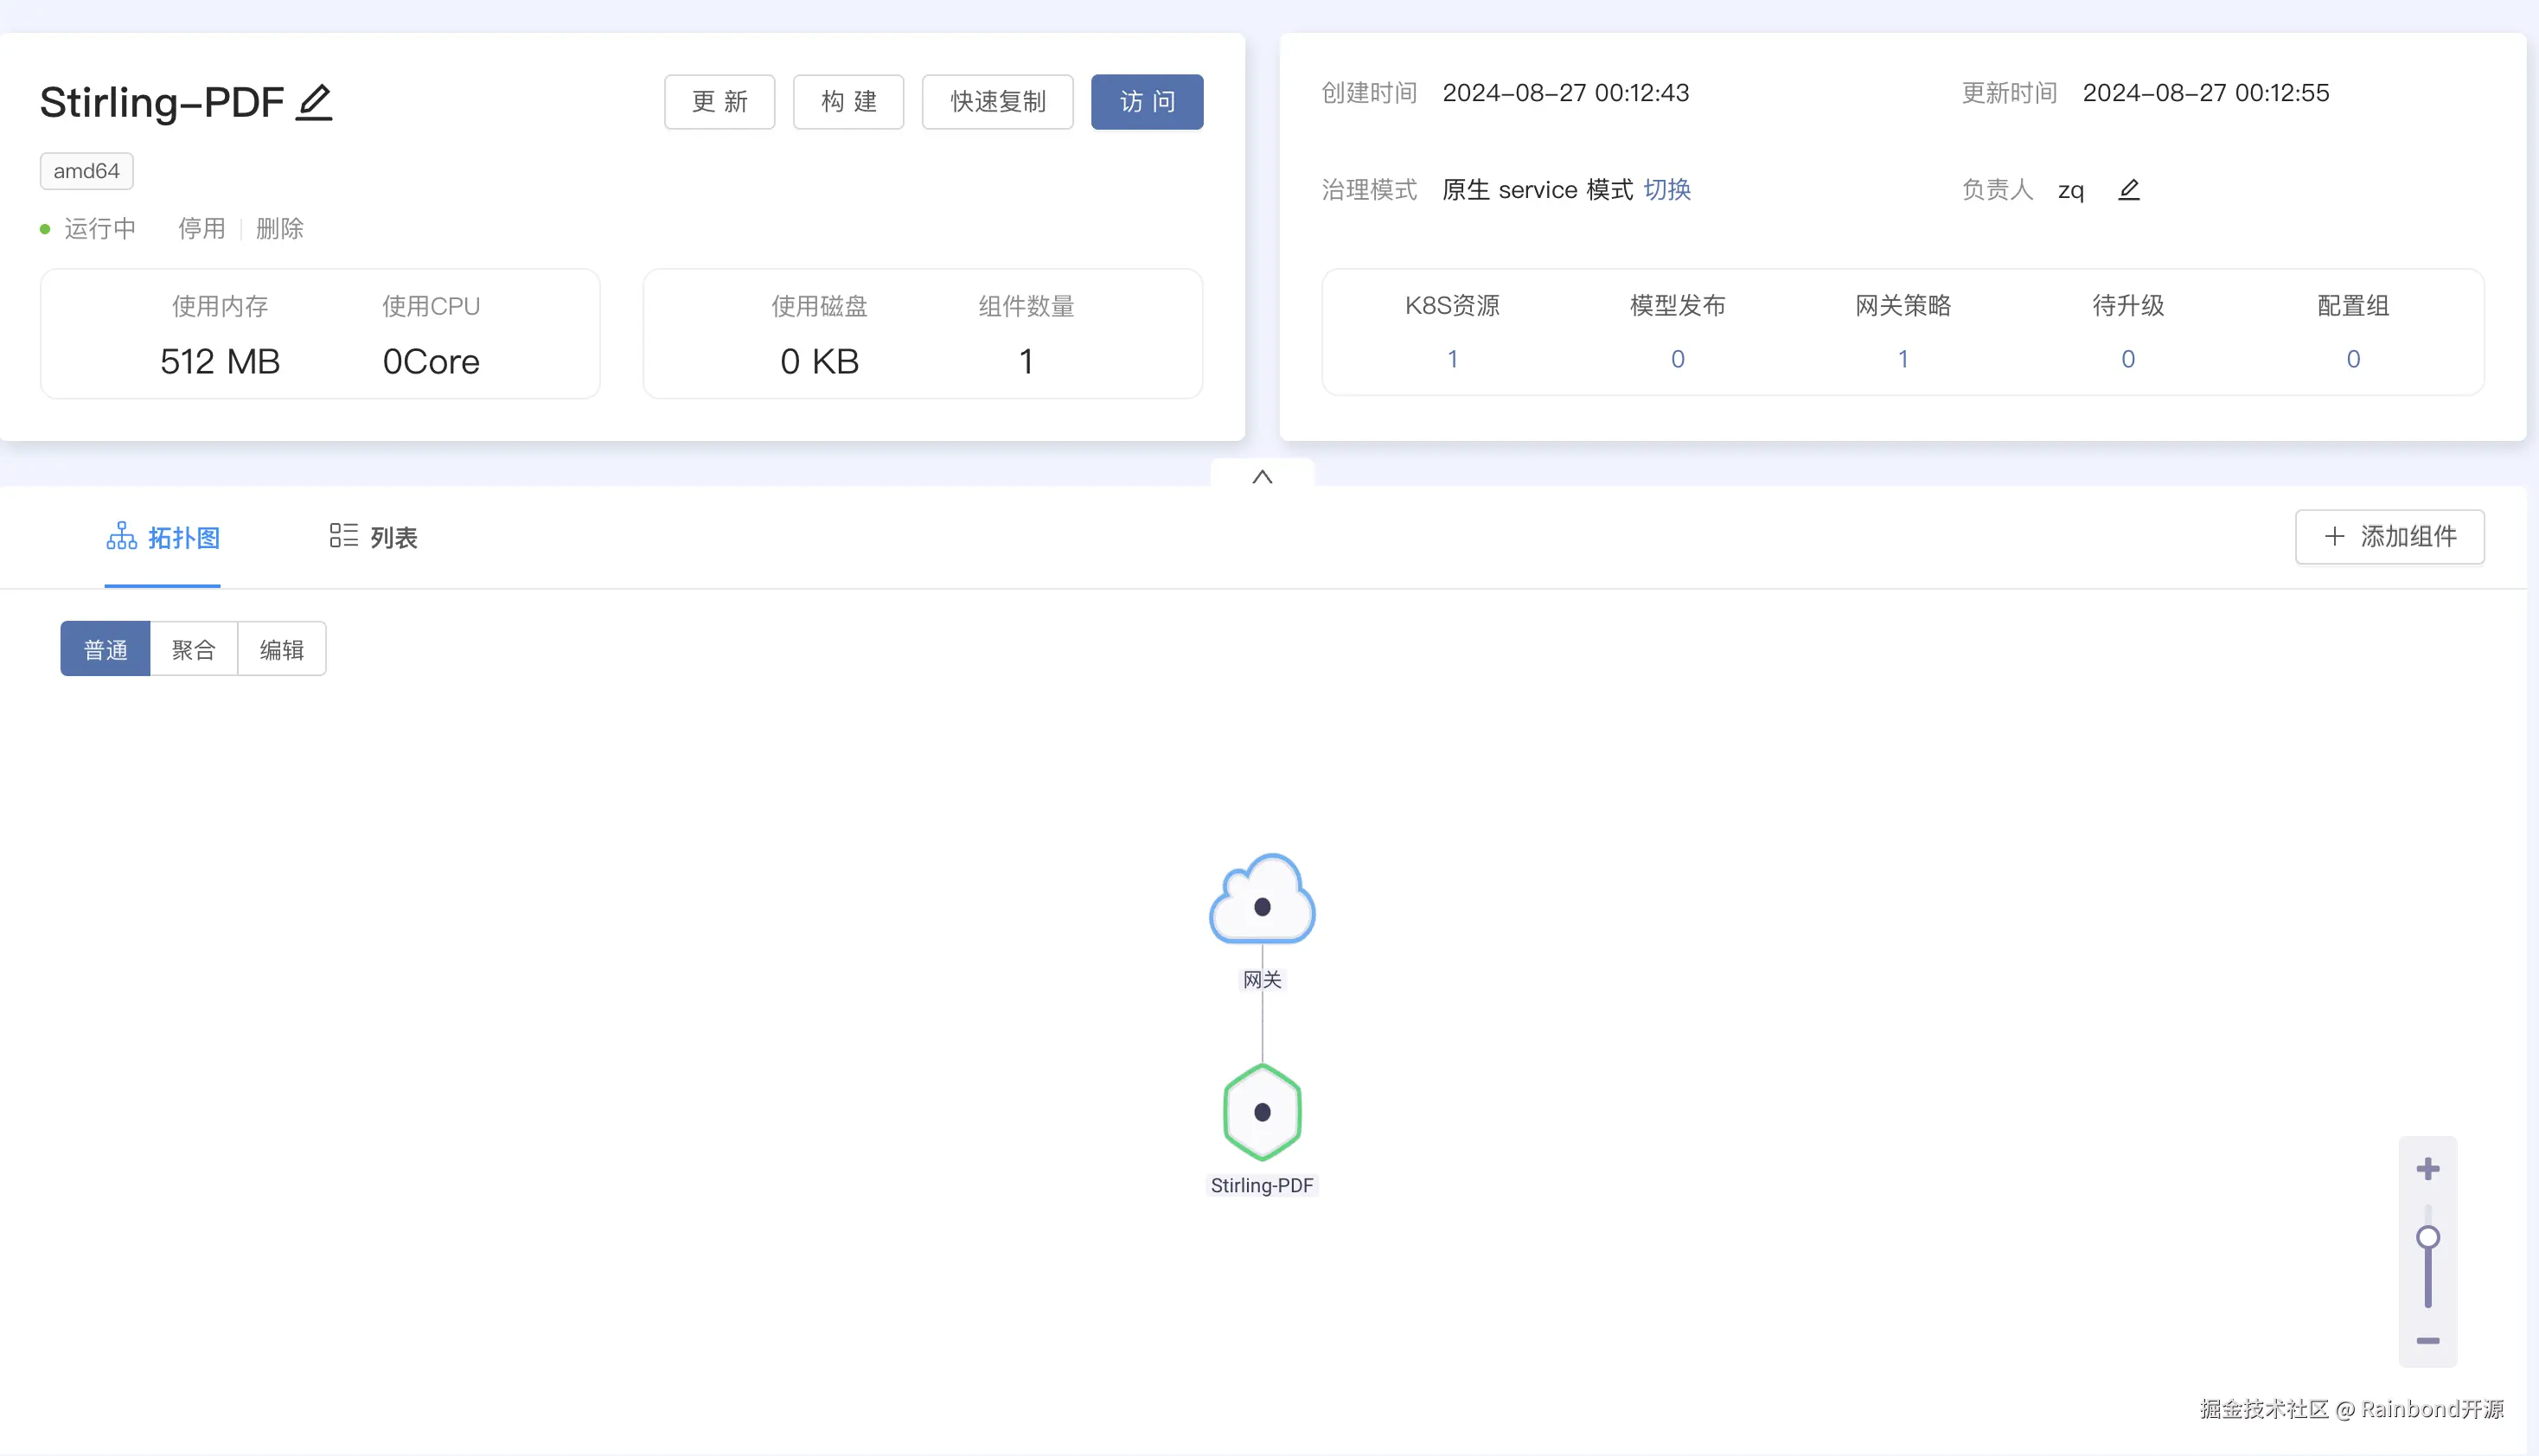Click the topology tab tree icon

tap(122, 537)
